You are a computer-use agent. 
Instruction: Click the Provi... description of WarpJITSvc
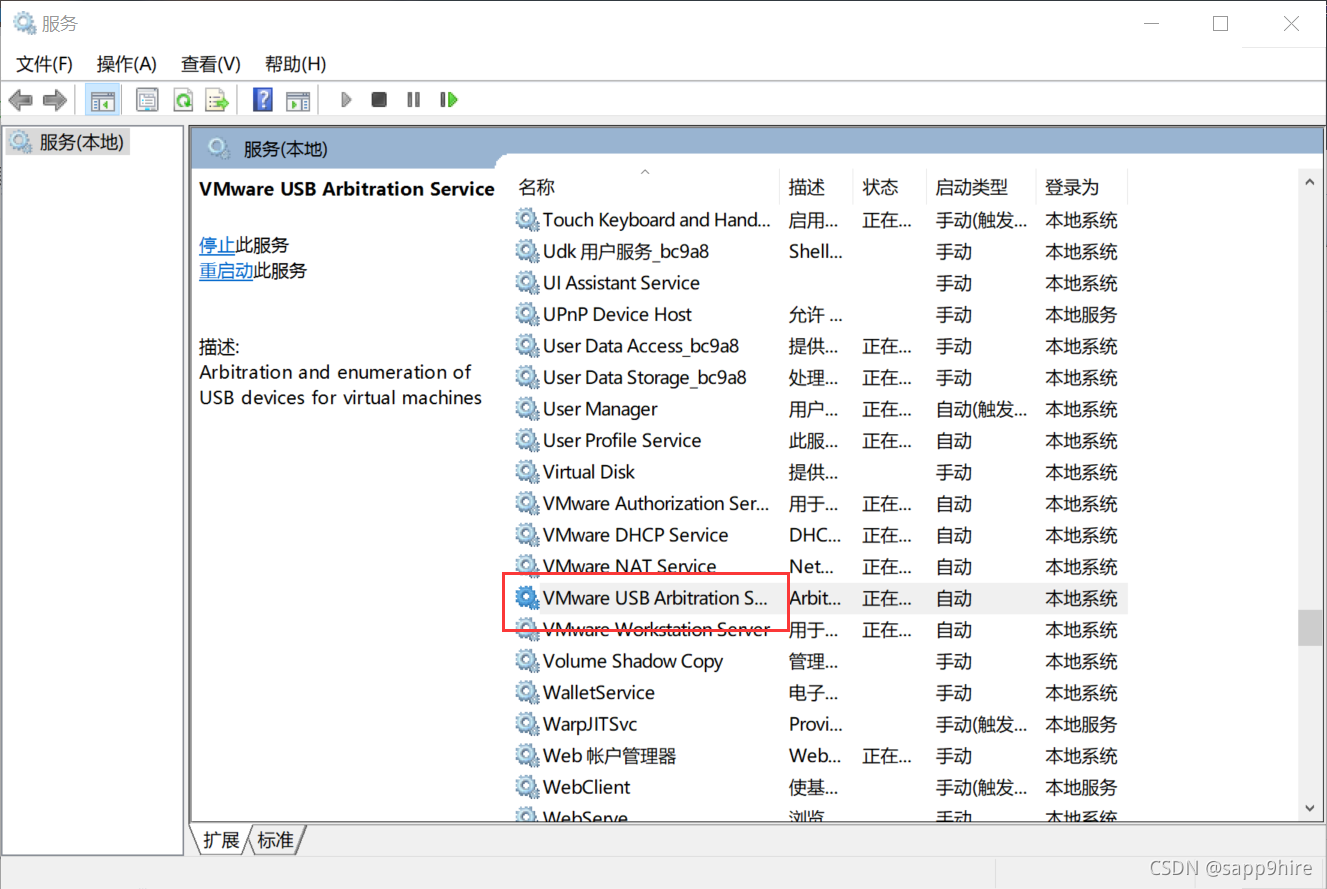815,724
